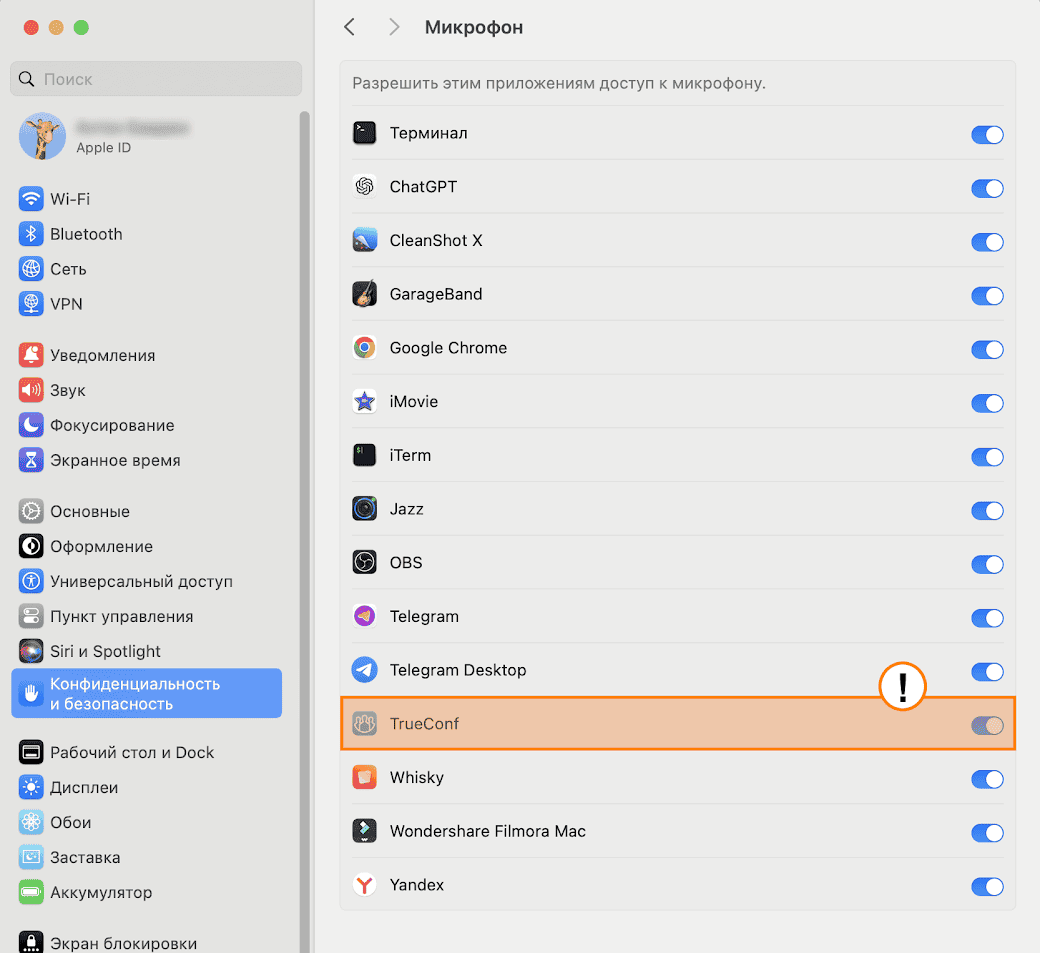
Task: Click the GarageBand guitar icon
Action: coord(364,294)
